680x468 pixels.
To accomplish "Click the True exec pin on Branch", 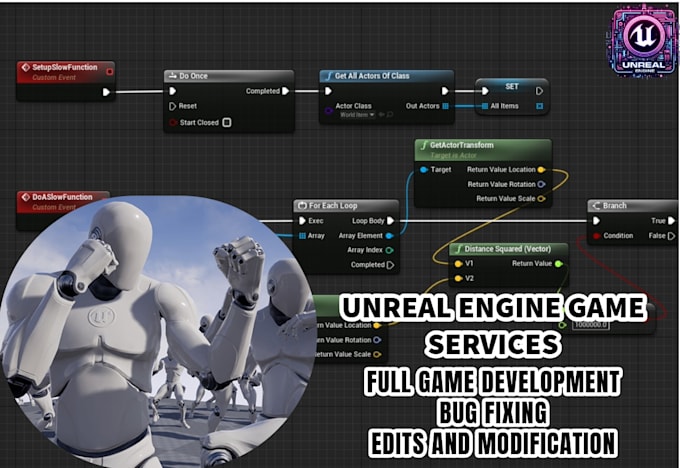I will (x=671, y=221).
